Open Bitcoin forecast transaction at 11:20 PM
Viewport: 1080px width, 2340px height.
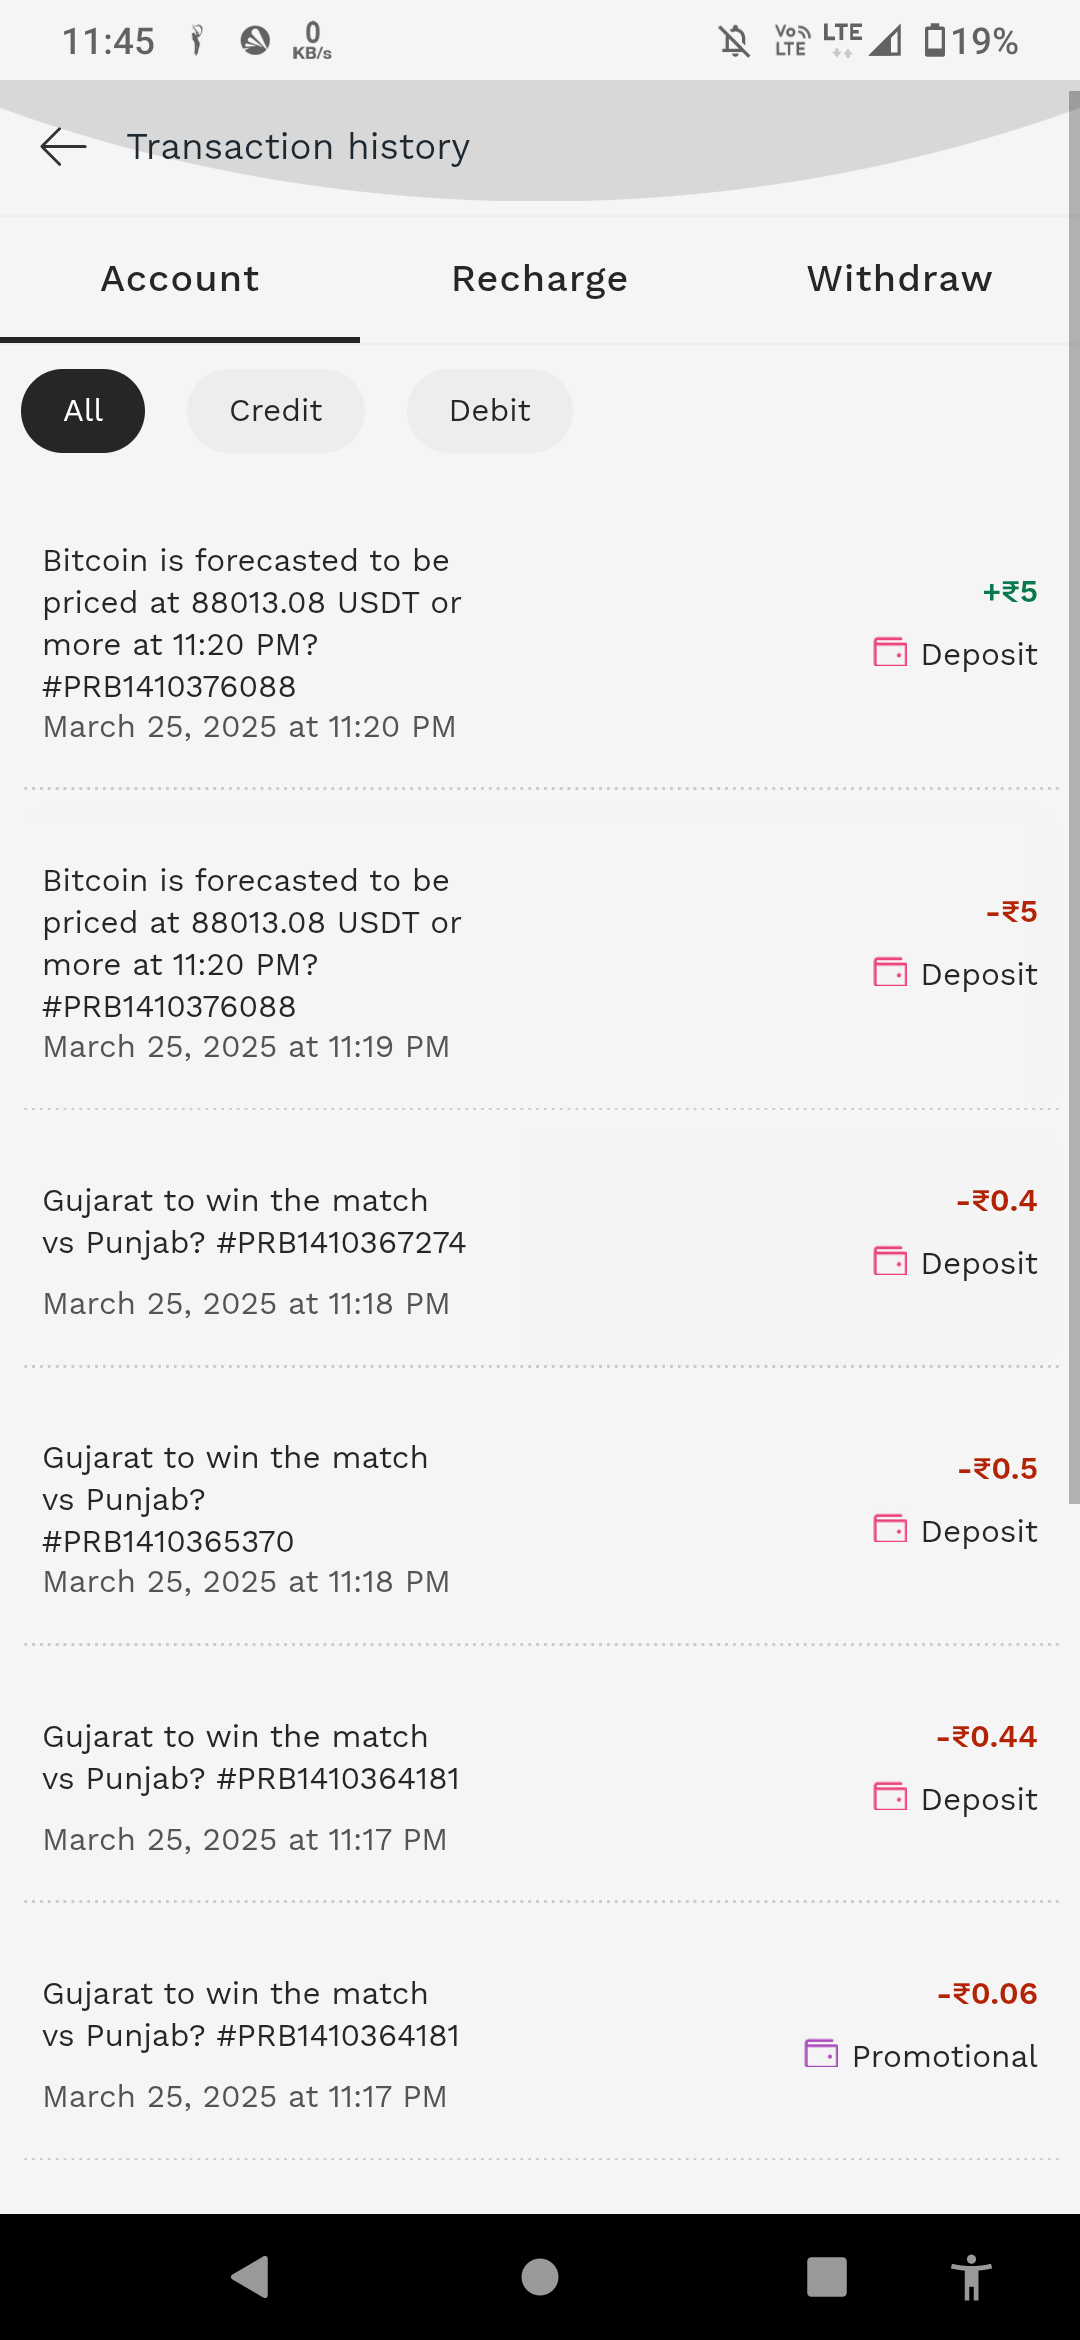coord(250,642)
